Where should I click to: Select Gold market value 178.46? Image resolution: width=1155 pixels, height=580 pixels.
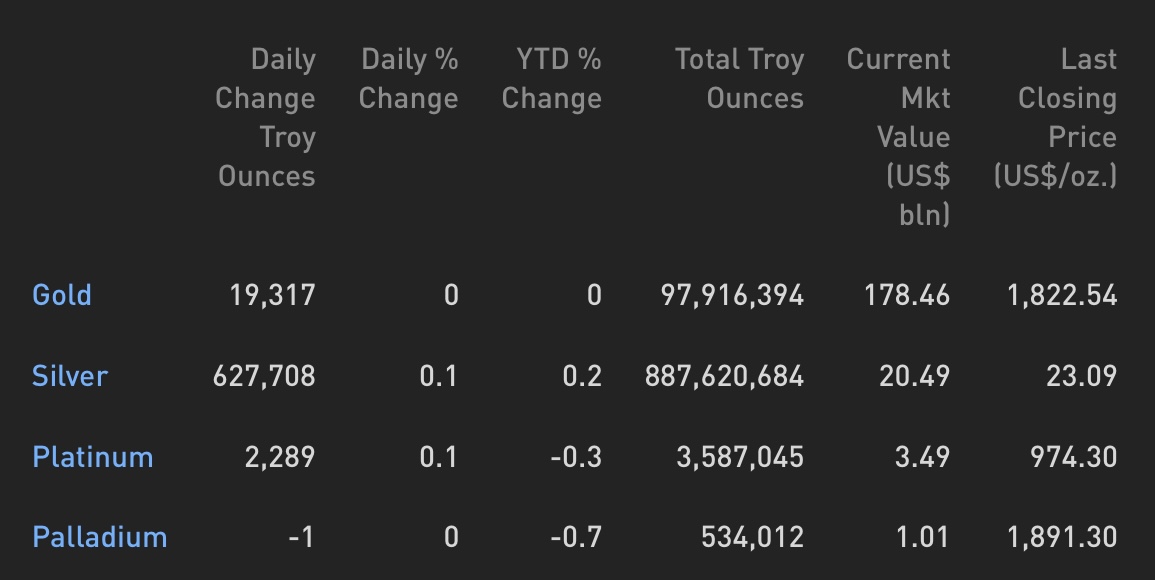[x=907, y=296]
